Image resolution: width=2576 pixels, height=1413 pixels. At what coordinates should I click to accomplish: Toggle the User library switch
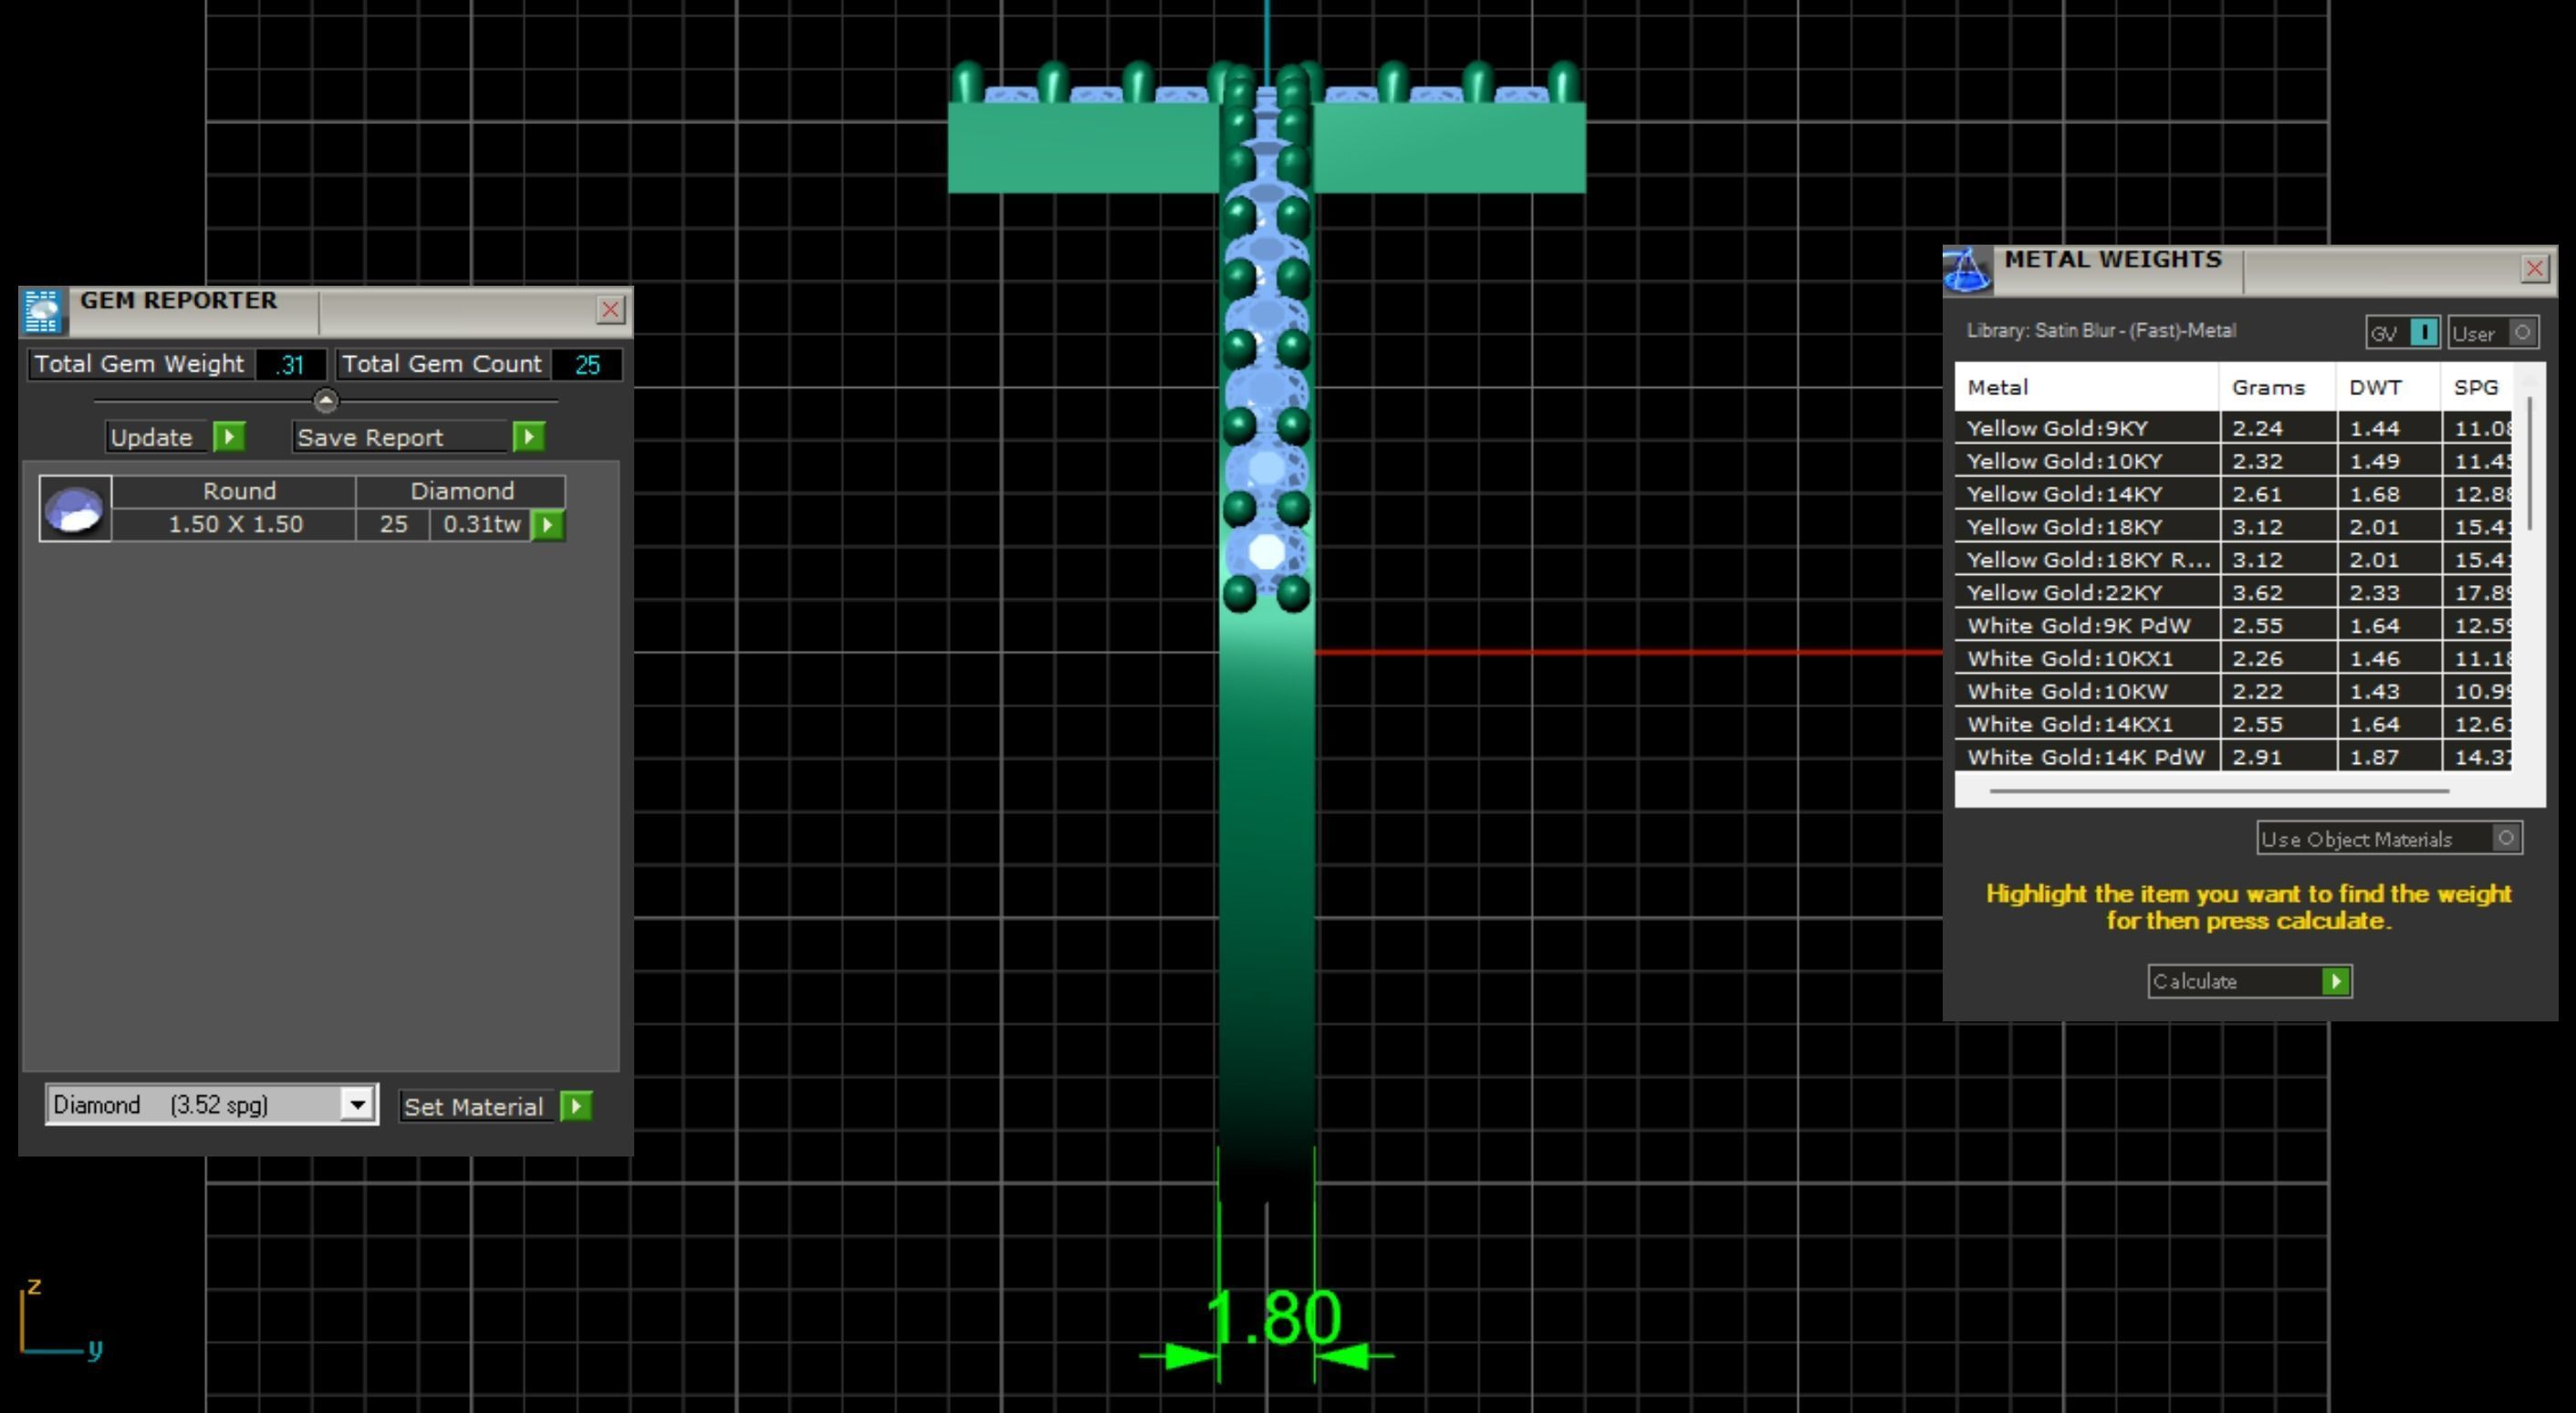click(x=2521, y=333)
